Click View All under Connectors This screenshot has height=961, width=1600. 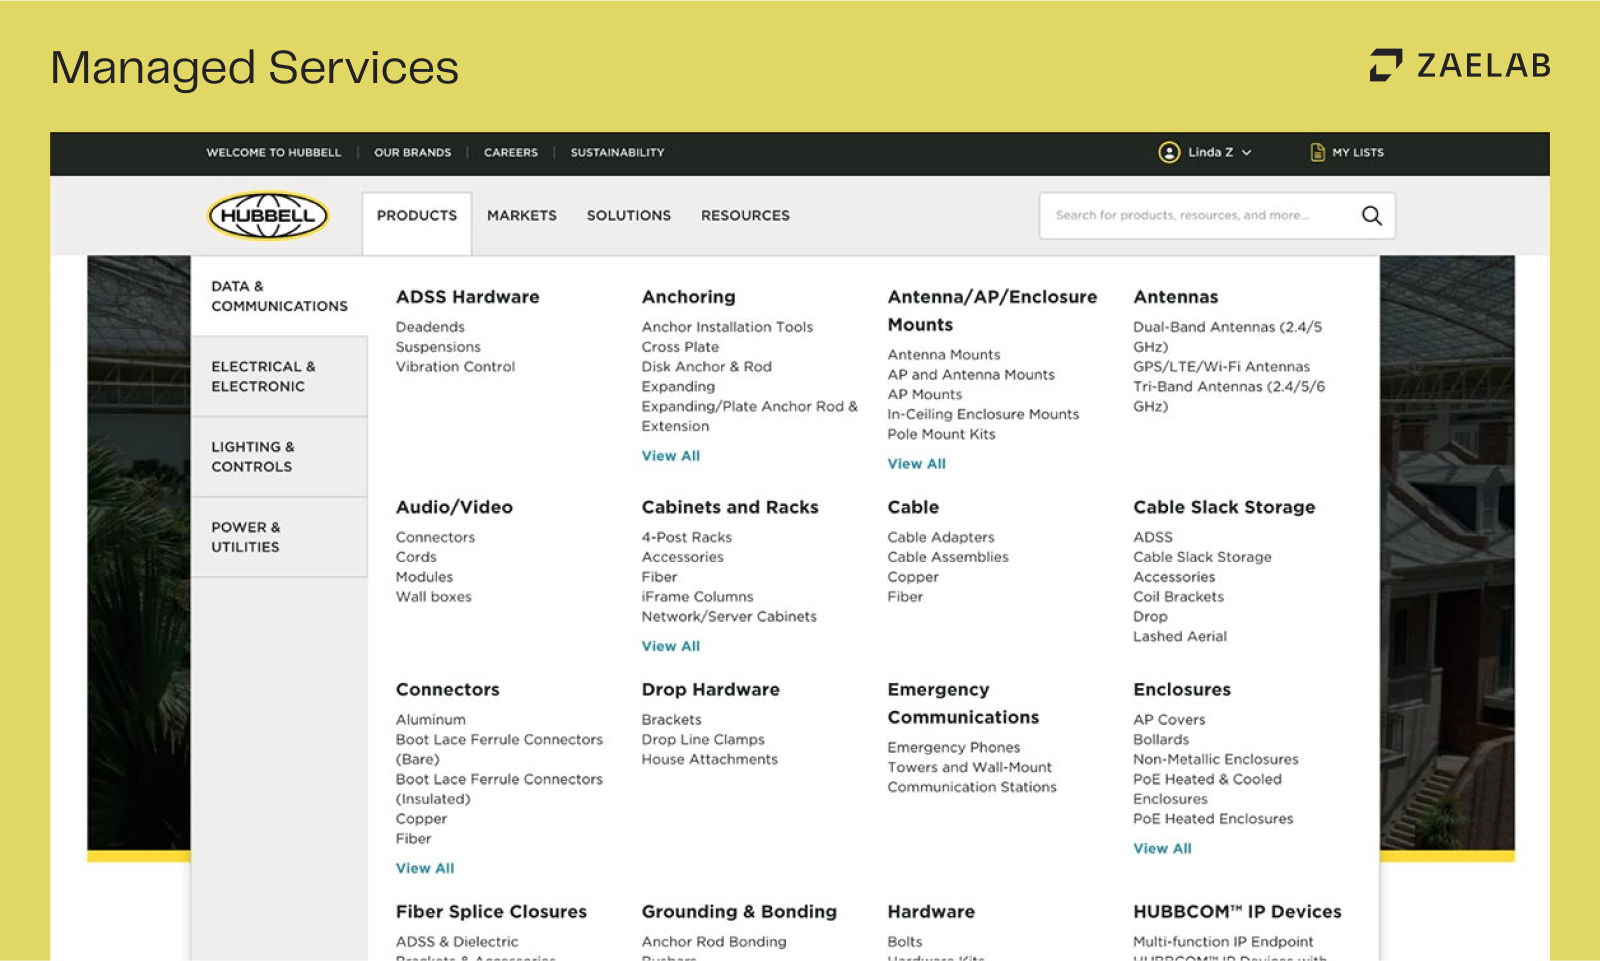coord(425,868)
